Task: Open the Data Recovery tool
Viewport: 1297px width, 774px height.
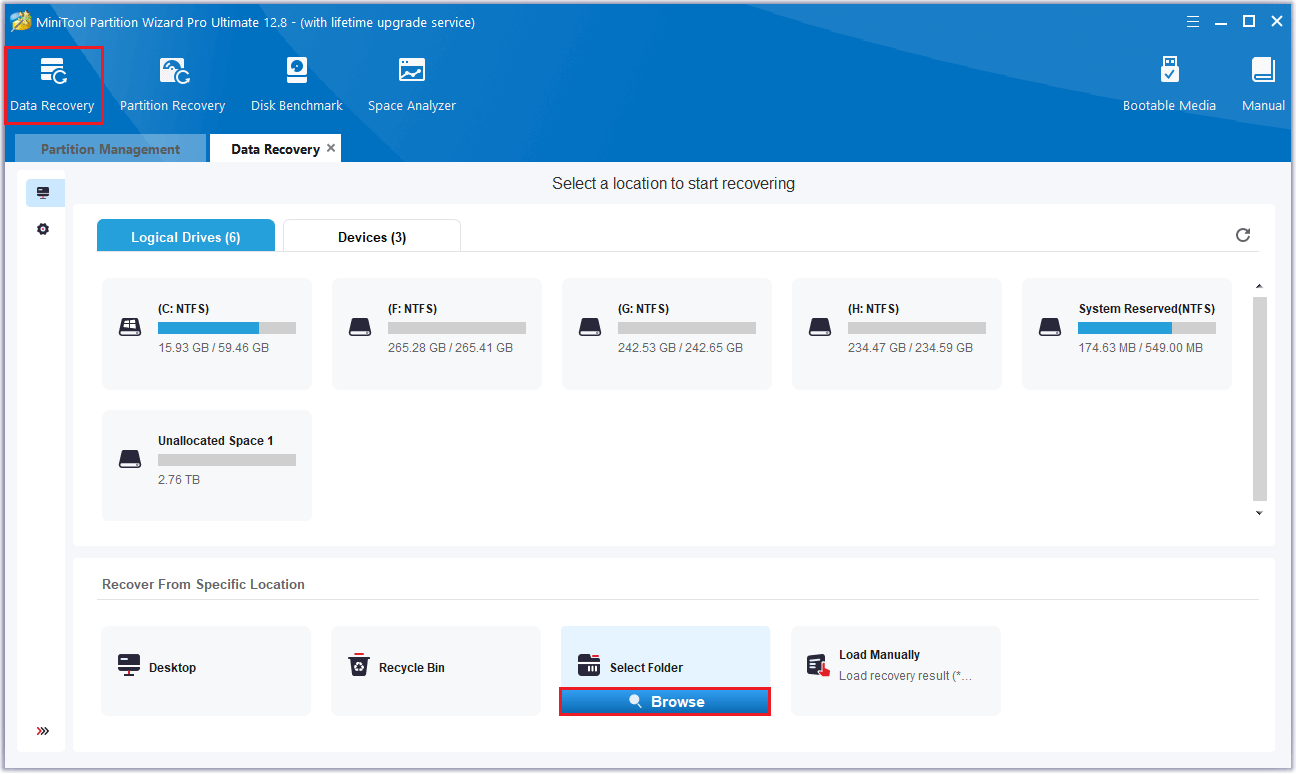Action: pos(52,85)
